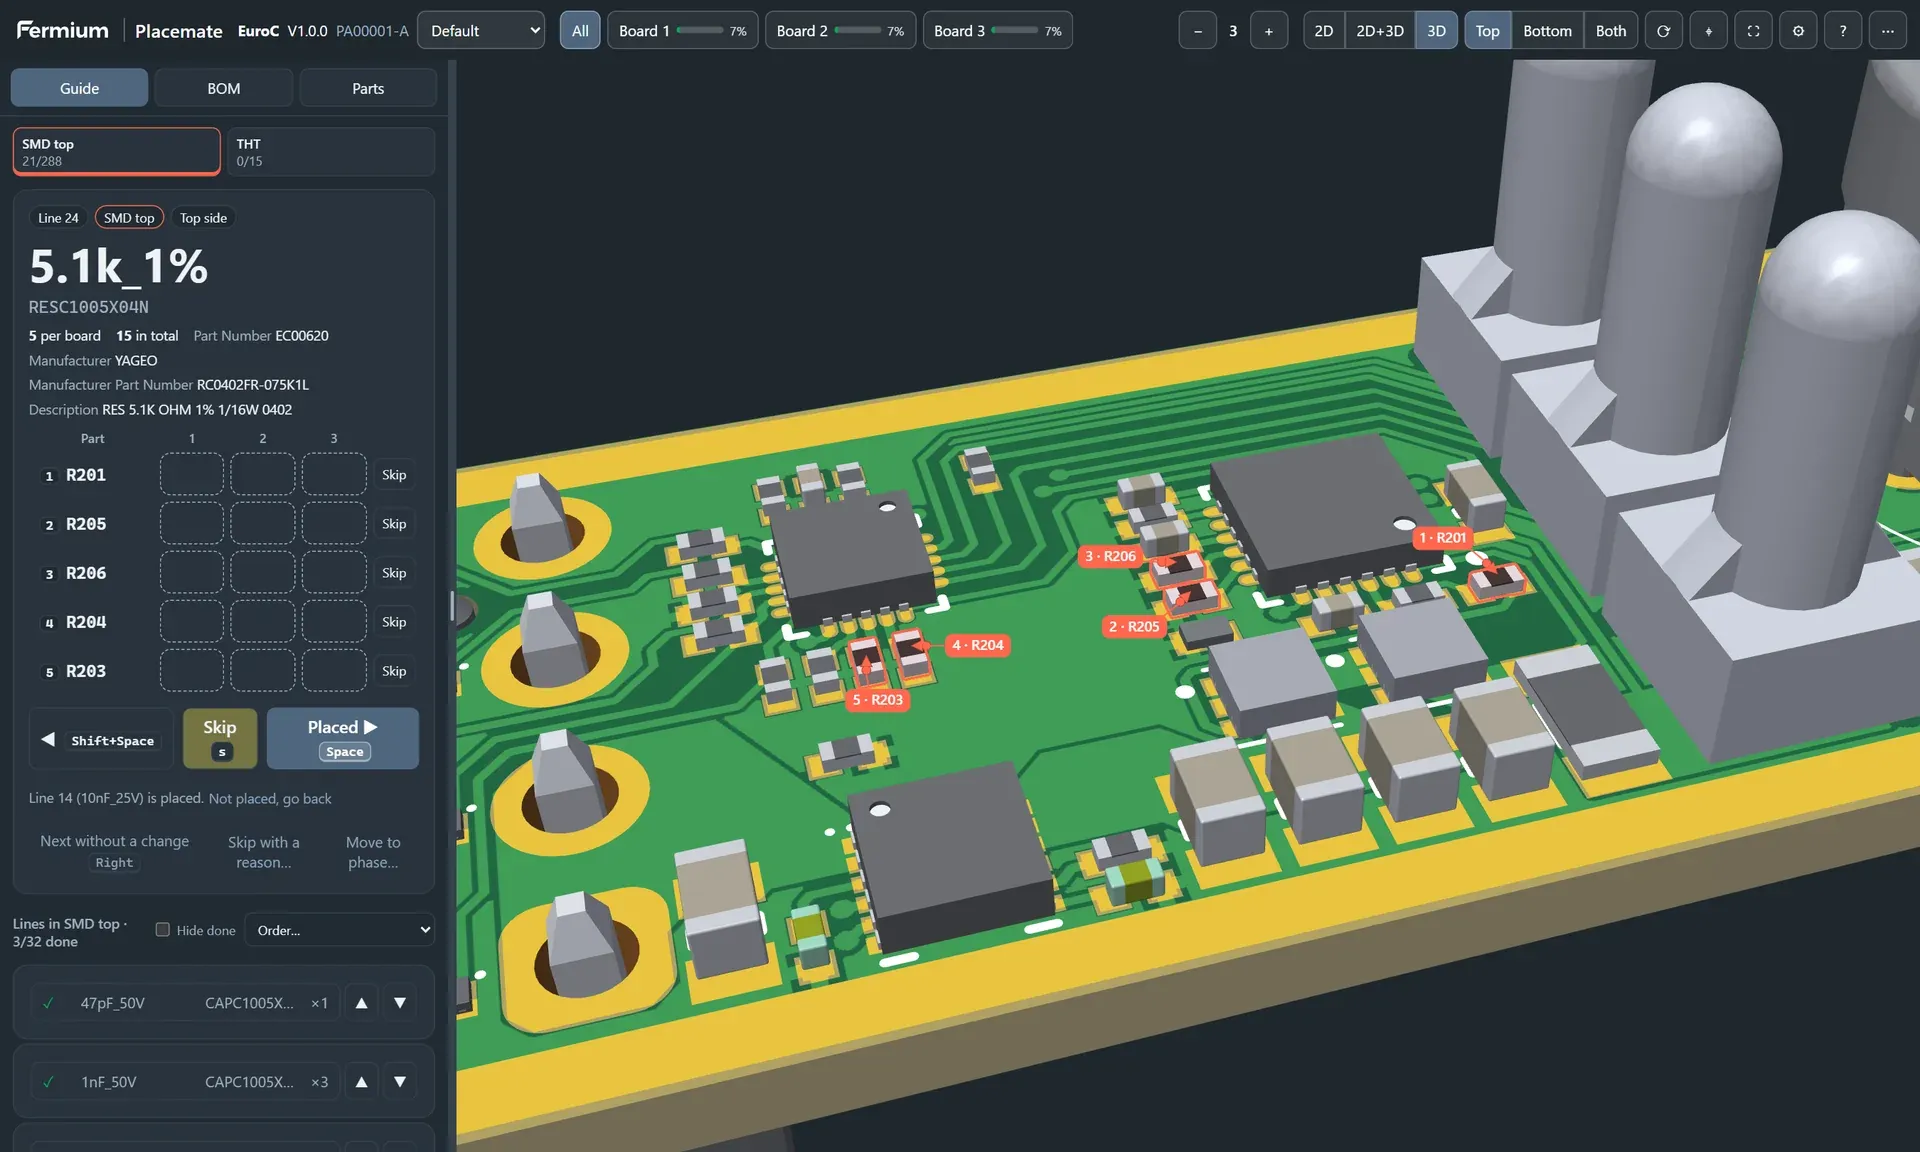The image size is (1920, 1152).
Task: Toggle R206 placed box for board 2
Action: pos(263,572)
